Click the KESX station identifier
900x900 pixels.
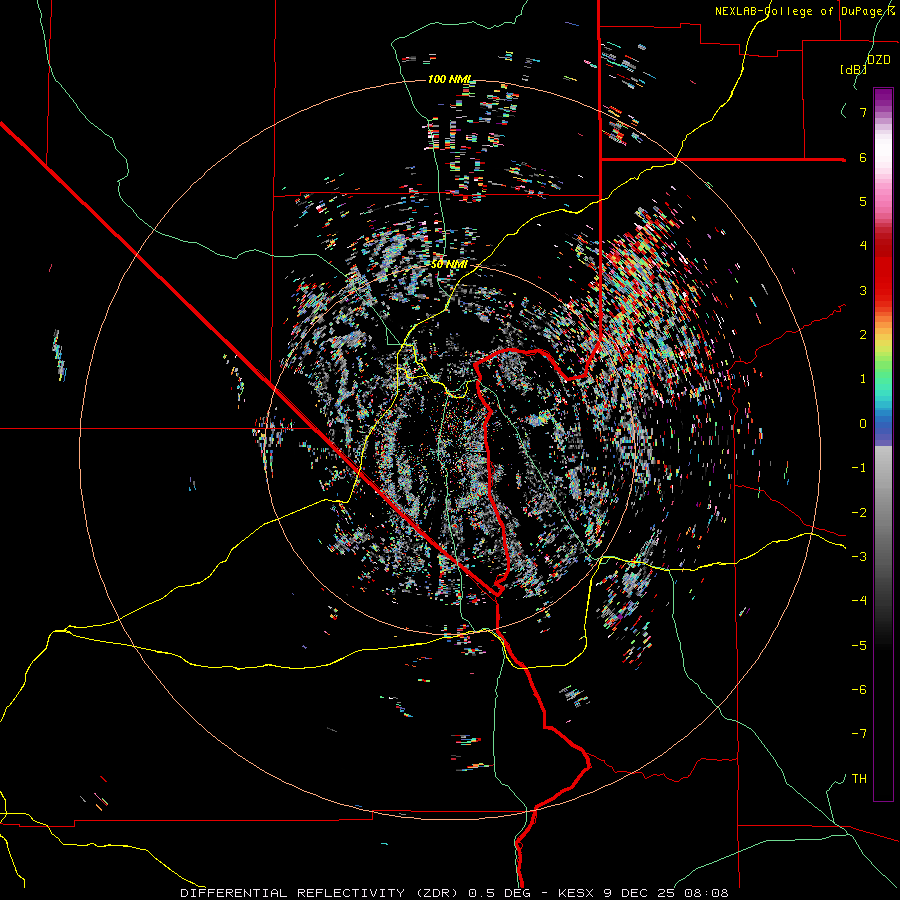click(x=576, y=893)
